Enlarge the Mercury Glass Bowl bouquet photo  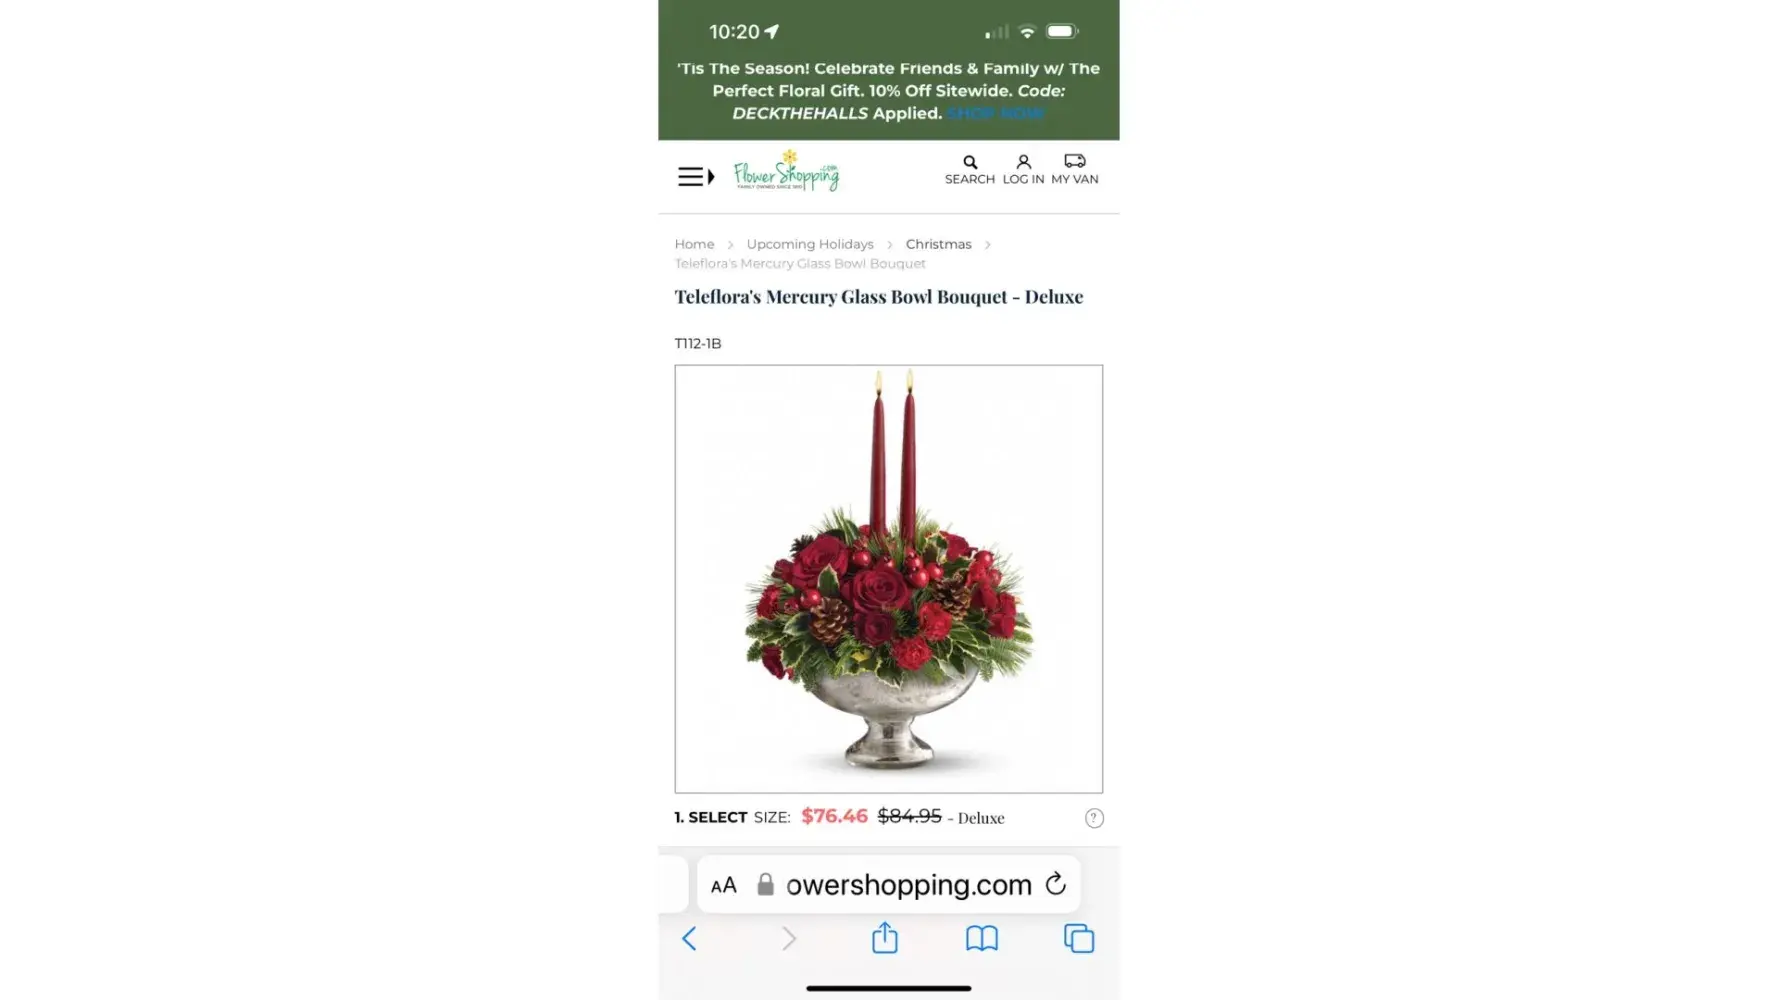(888, 579)
